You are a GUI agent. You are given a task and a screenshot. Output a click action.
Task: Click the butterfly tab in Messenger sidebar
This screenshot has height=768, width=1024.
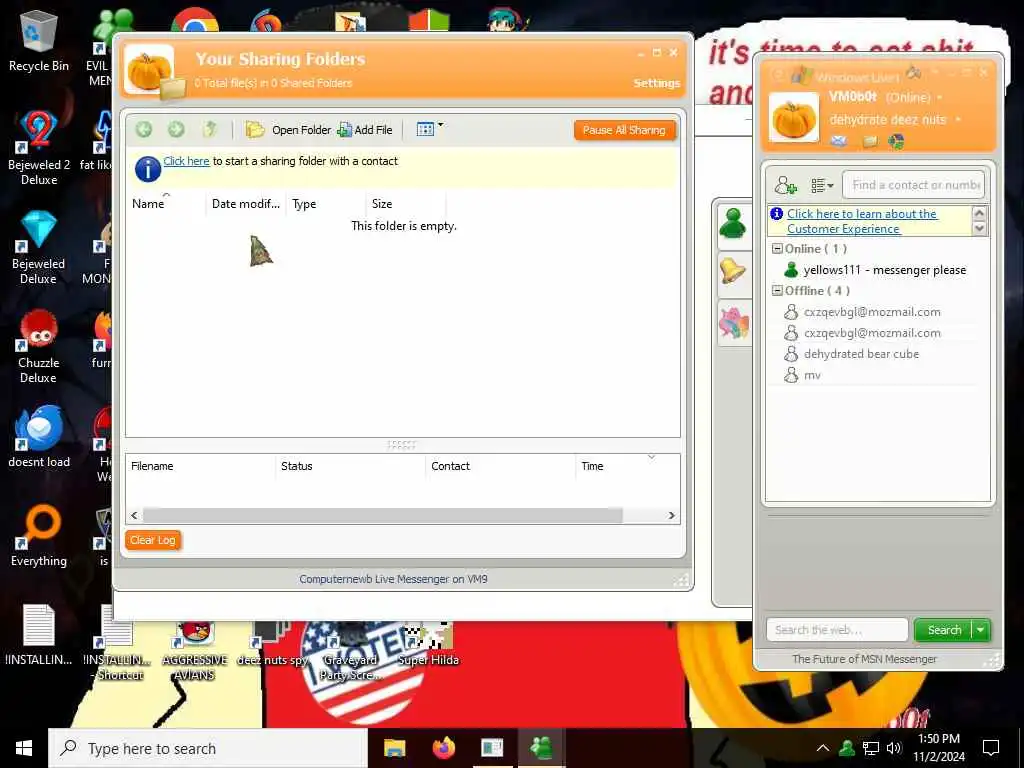733,322
